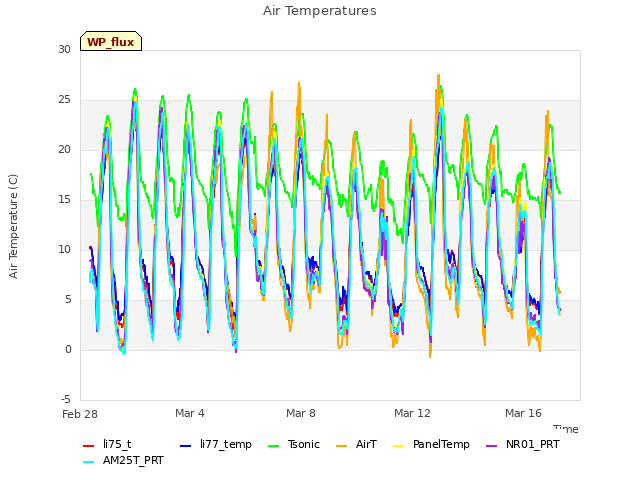Click the orange AirT legend swatch
The image size is (640, 480).
(x=342, y=446)
